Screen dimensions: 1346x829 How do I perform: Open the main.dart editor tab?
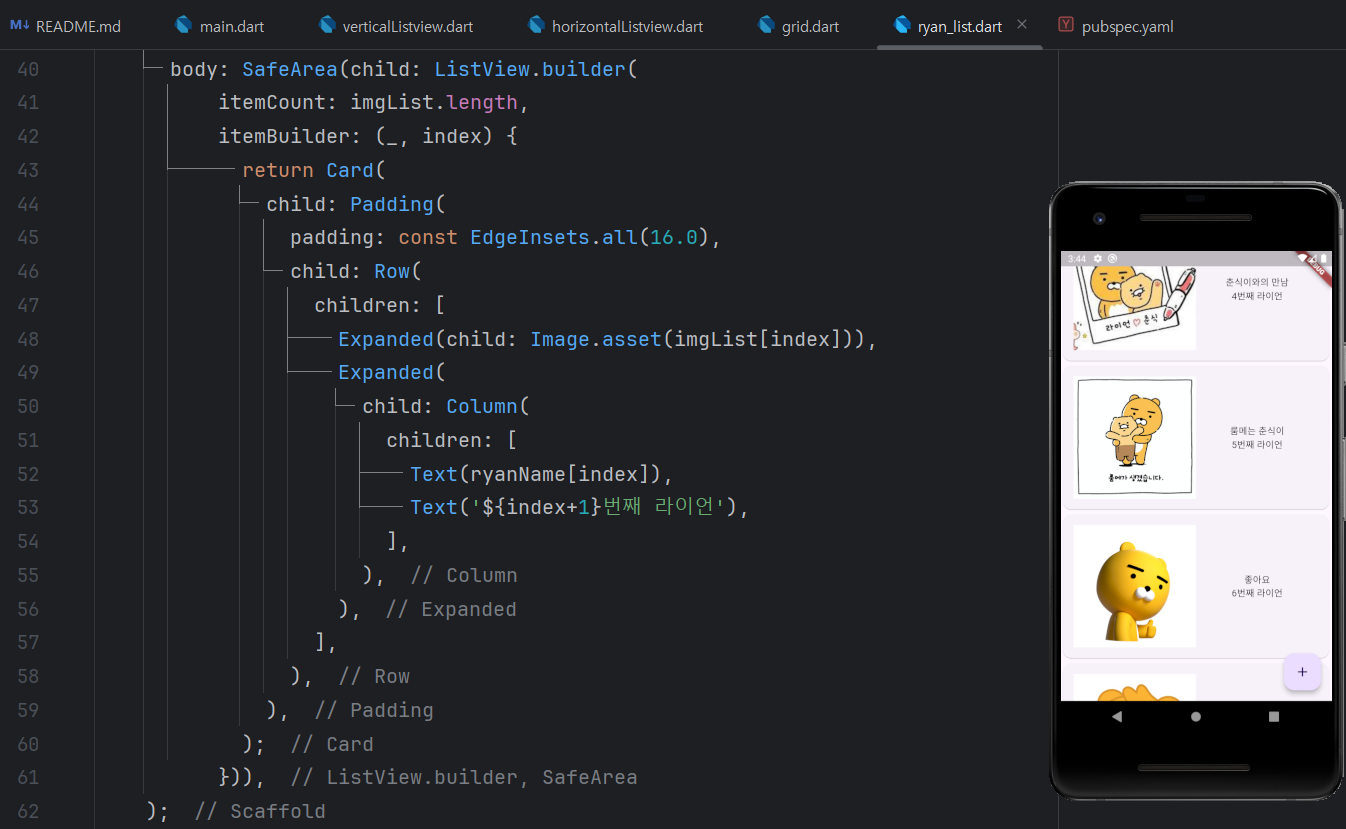pos(219,26)
